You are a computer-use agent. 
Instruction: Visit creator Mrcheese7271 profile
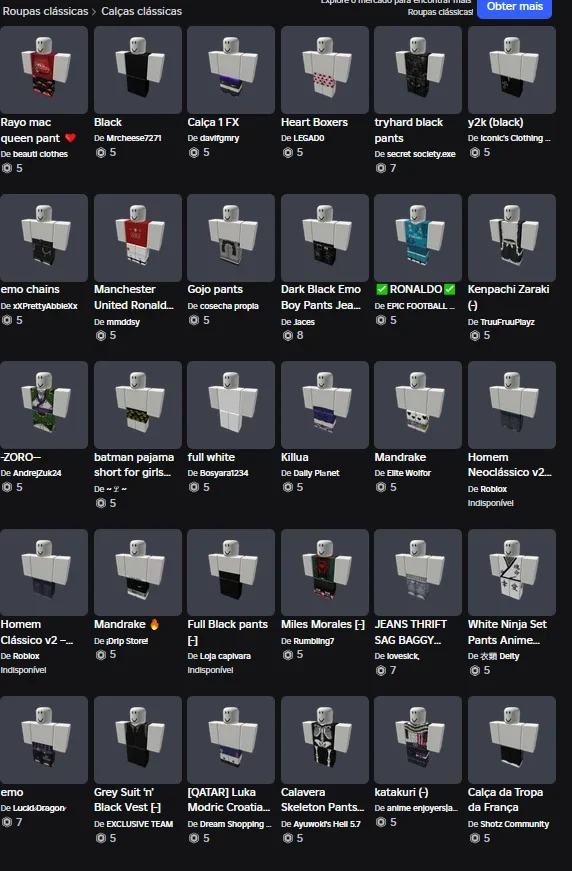point(133,138)
